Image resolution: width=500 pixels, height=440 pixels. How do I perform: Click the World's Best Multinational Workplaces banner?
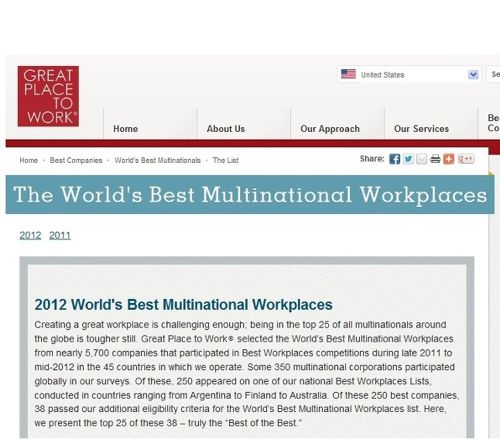250,195
